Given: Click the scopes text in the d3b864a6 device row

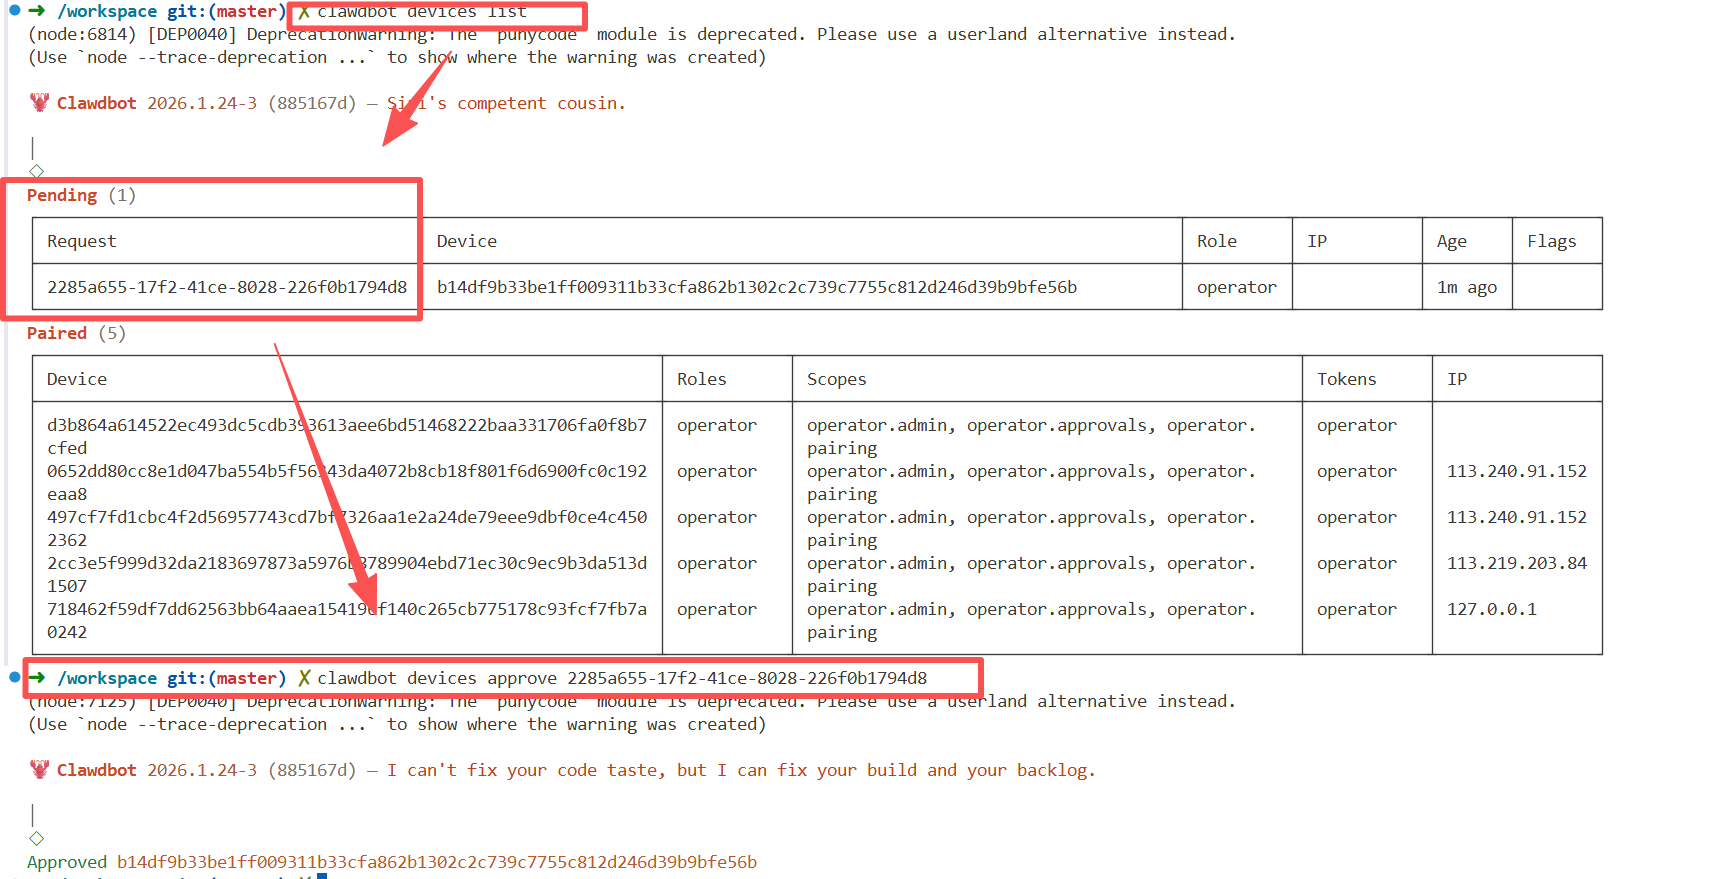Looking at the screenshot, I should [1031, 436].
